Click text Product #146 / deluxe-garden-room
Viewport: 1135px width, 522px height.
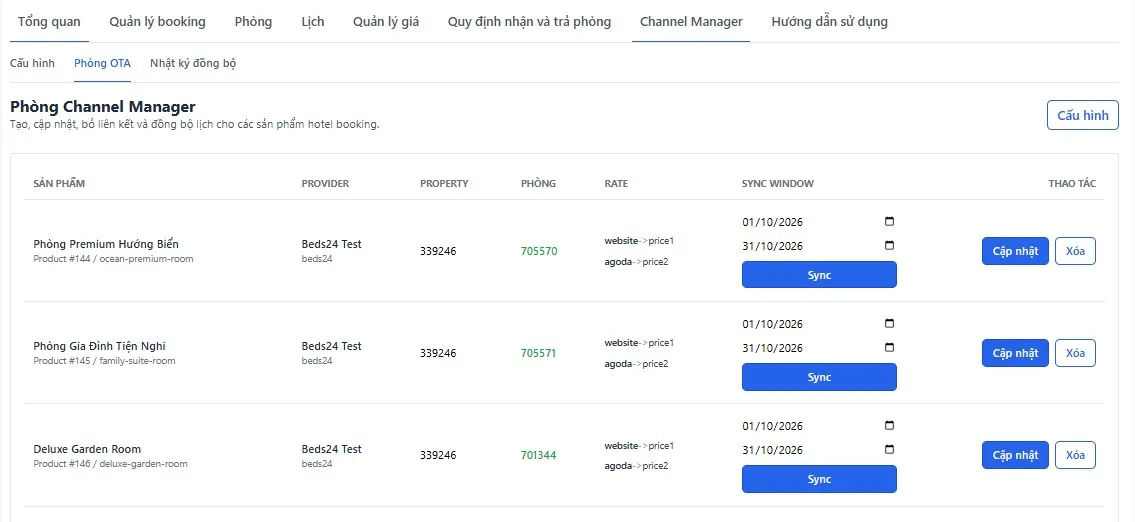pos(111,463)
